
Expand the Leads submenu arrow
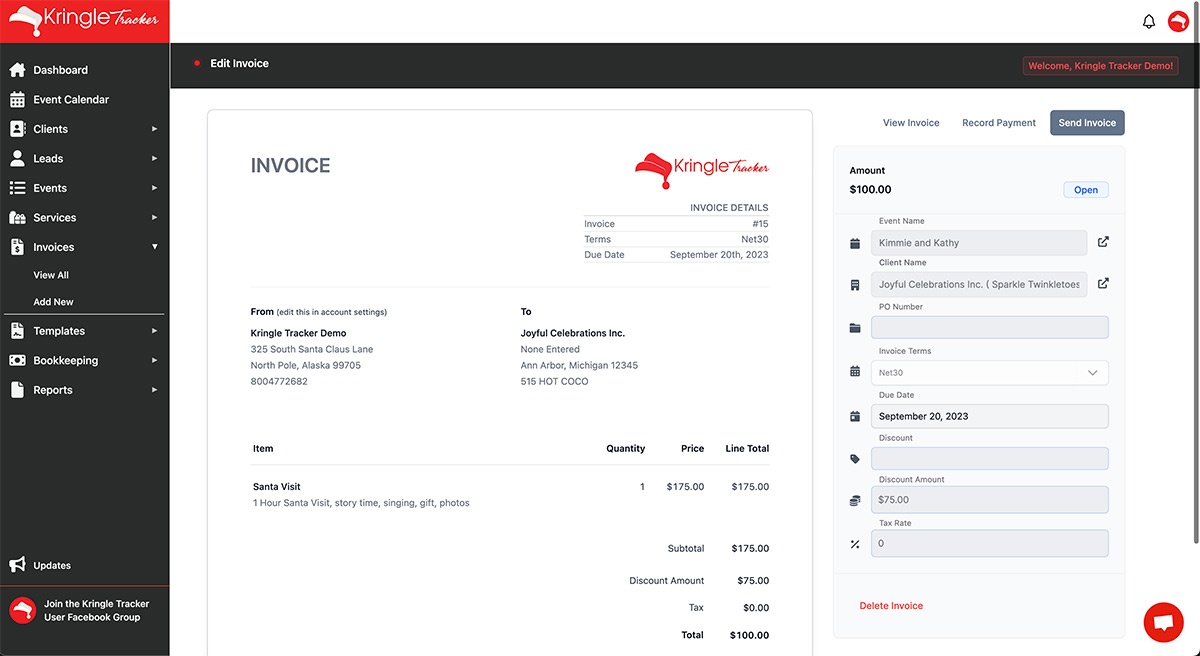154,158
